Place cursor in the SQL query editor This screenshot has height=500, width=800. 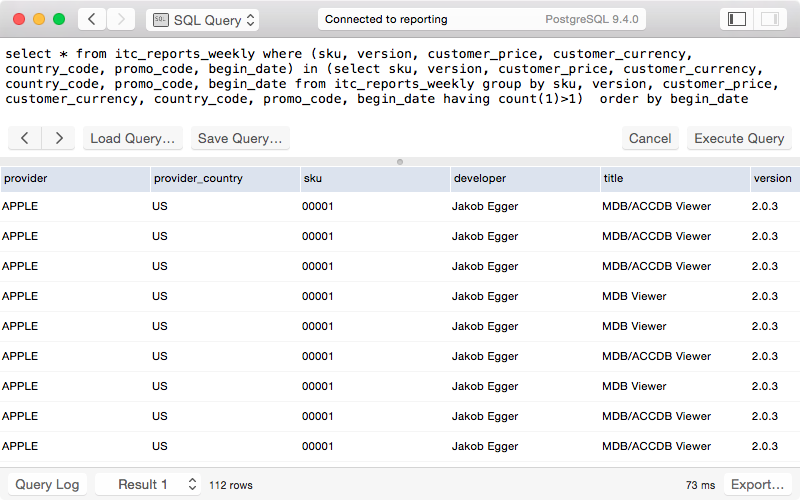point(400,77)
